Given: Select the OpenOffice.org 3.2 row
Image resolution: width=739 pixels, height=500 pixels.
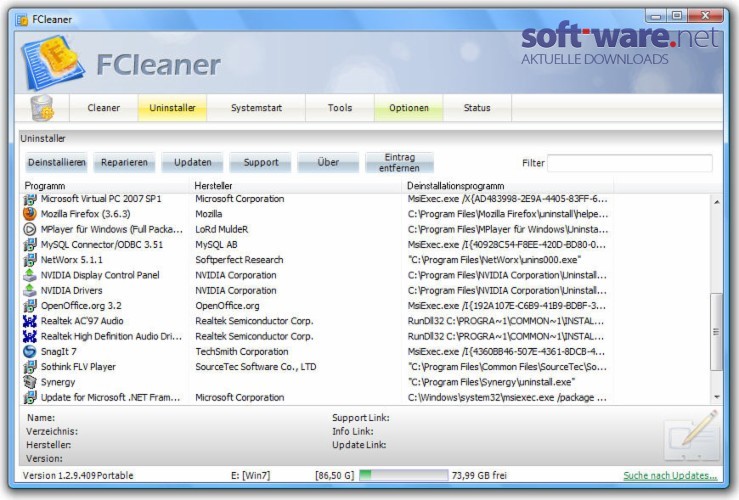Looking at the screenshot, I should pos(317,306).
